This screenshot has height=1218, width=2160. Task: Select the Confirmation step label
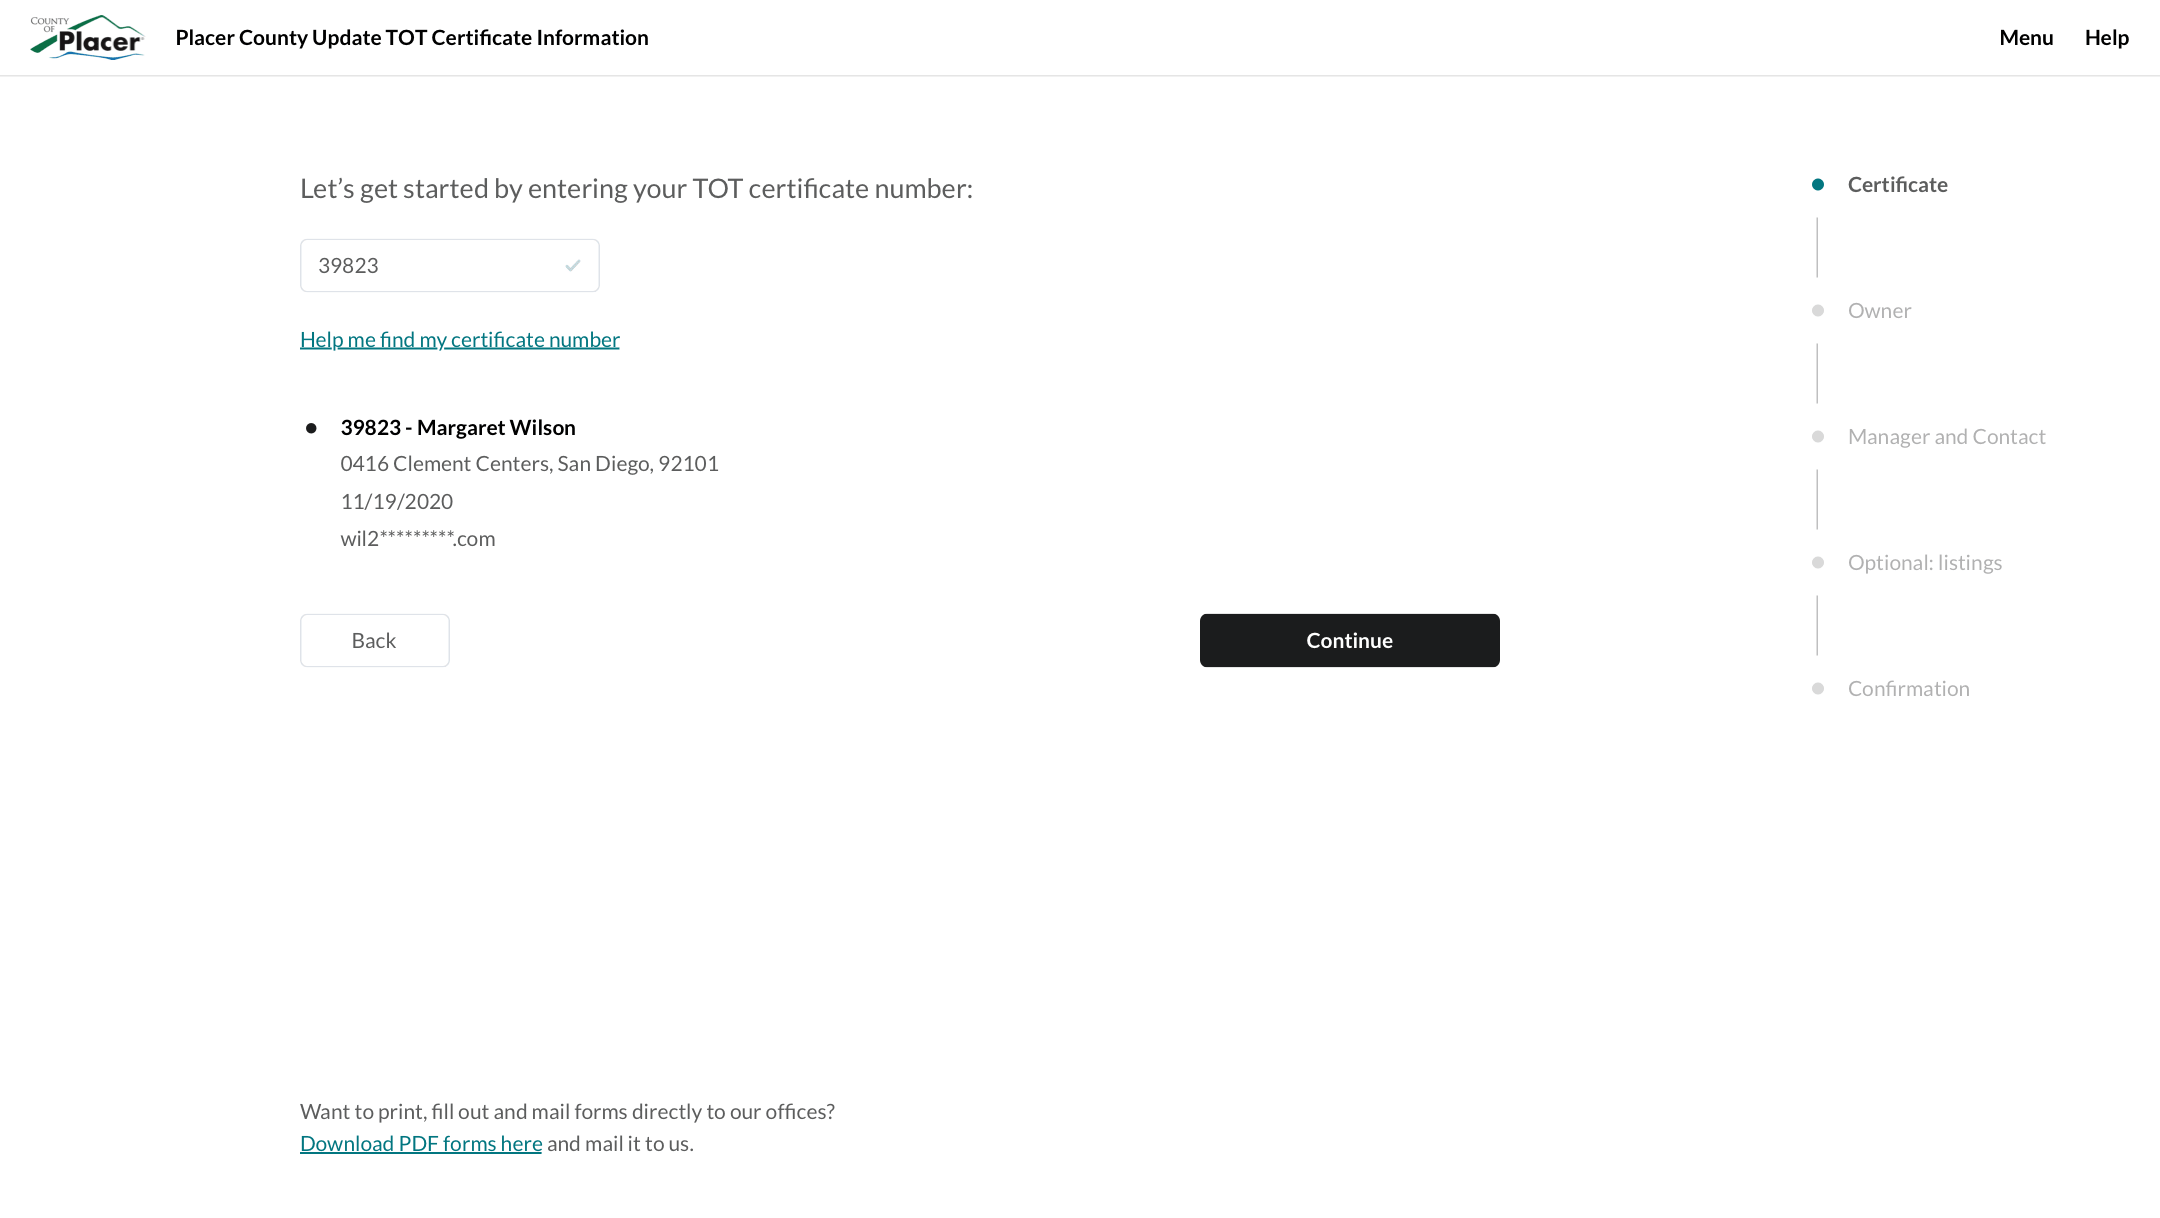tap(1908, 689)
